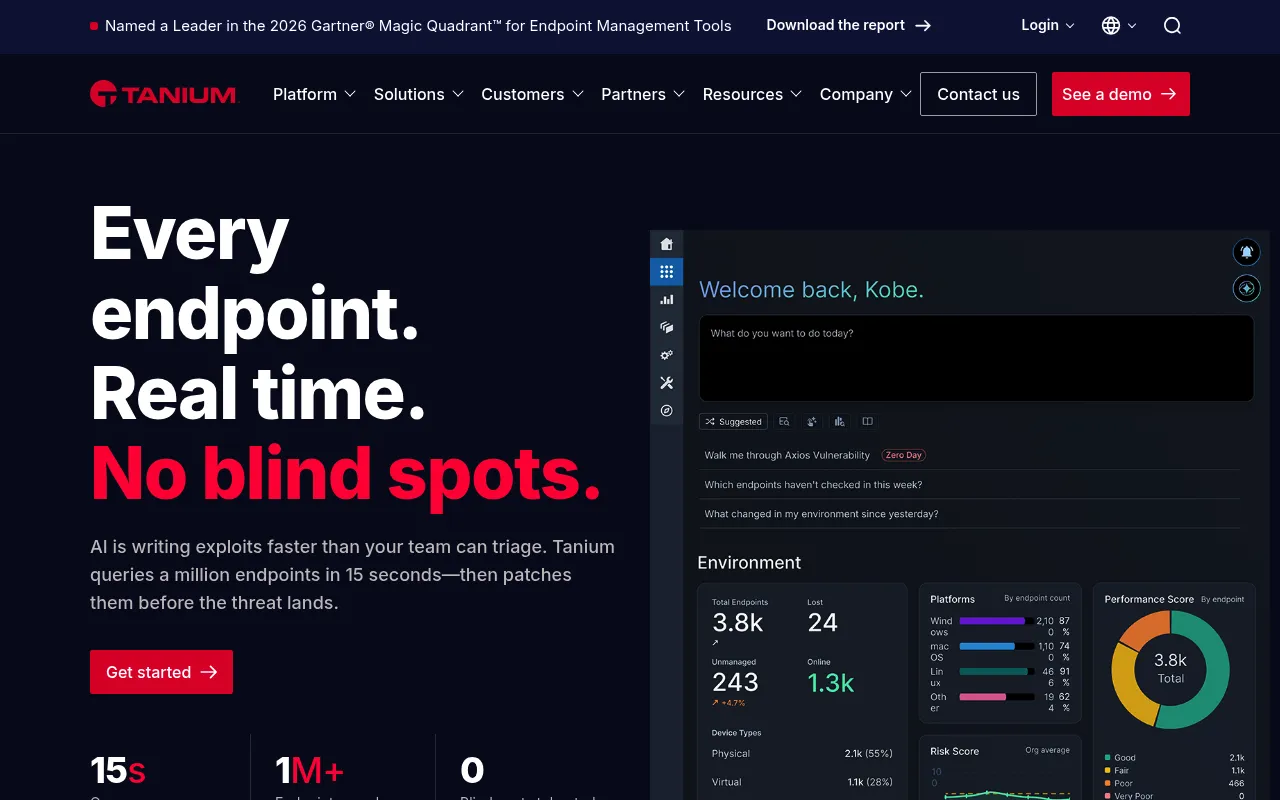Open the bar chart reports sidebar icon

[x=667, y=299]
